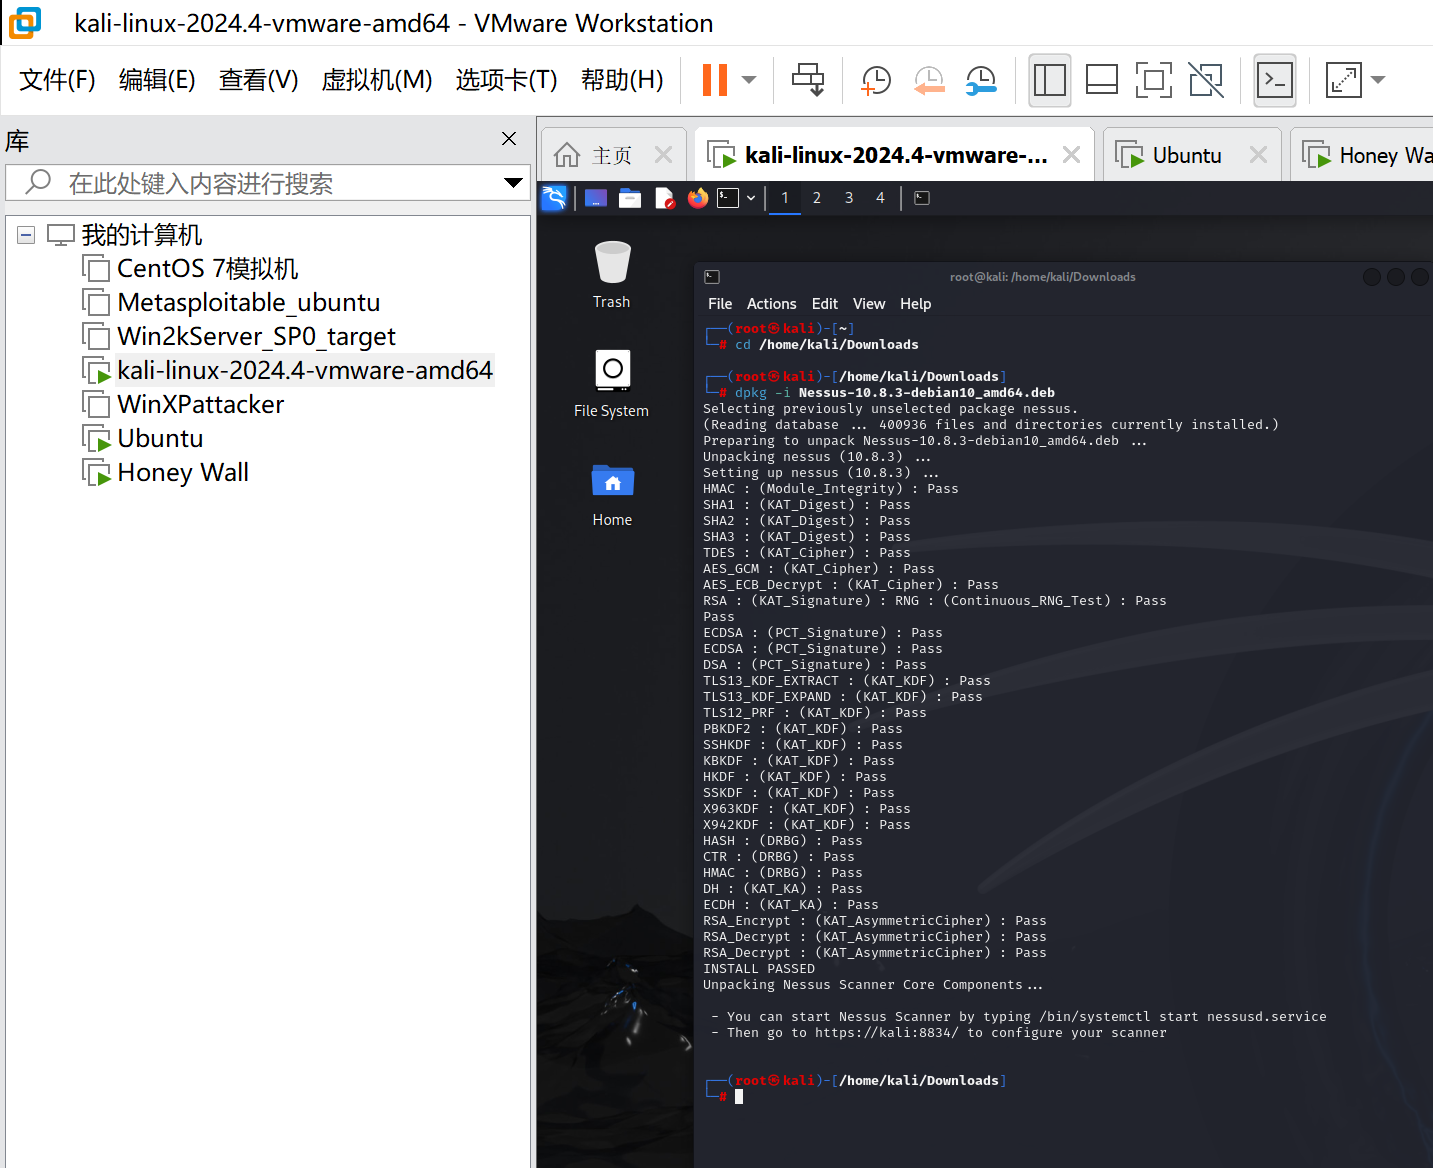Switch to workspace 3
Screen dimensions: 1433x1168
point(849,198)
